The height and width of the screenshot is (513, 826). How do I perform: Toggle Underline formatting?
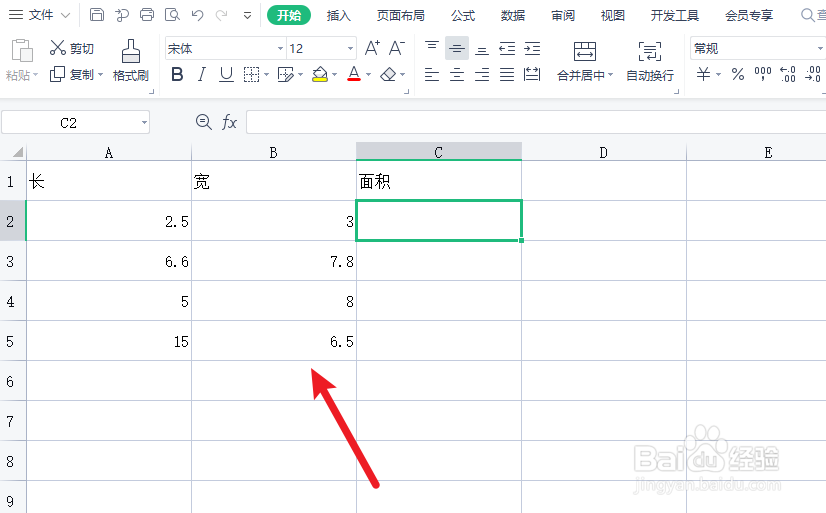[x=226, y=75]
